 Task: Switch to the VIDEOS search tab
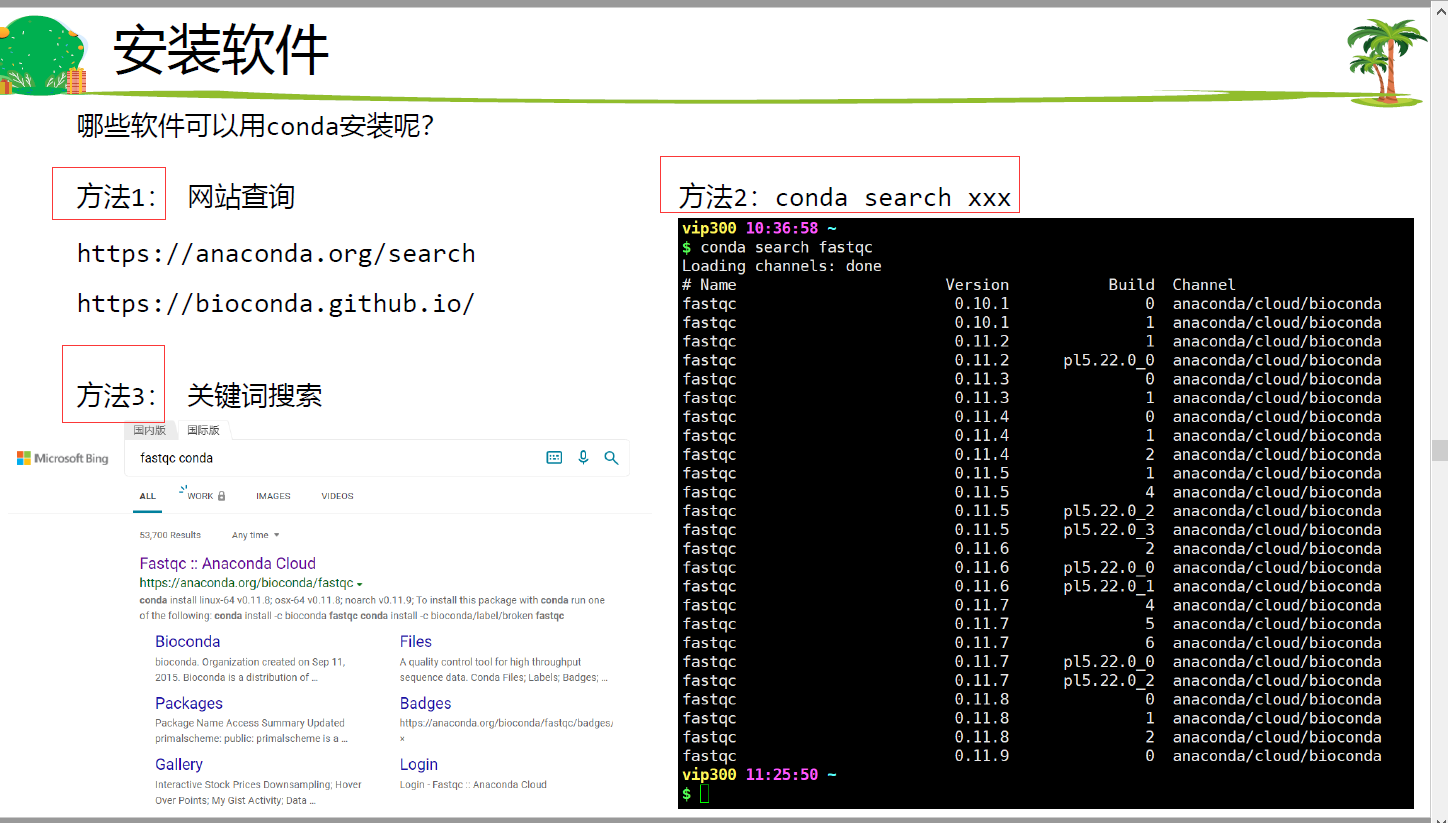point(337,495)
